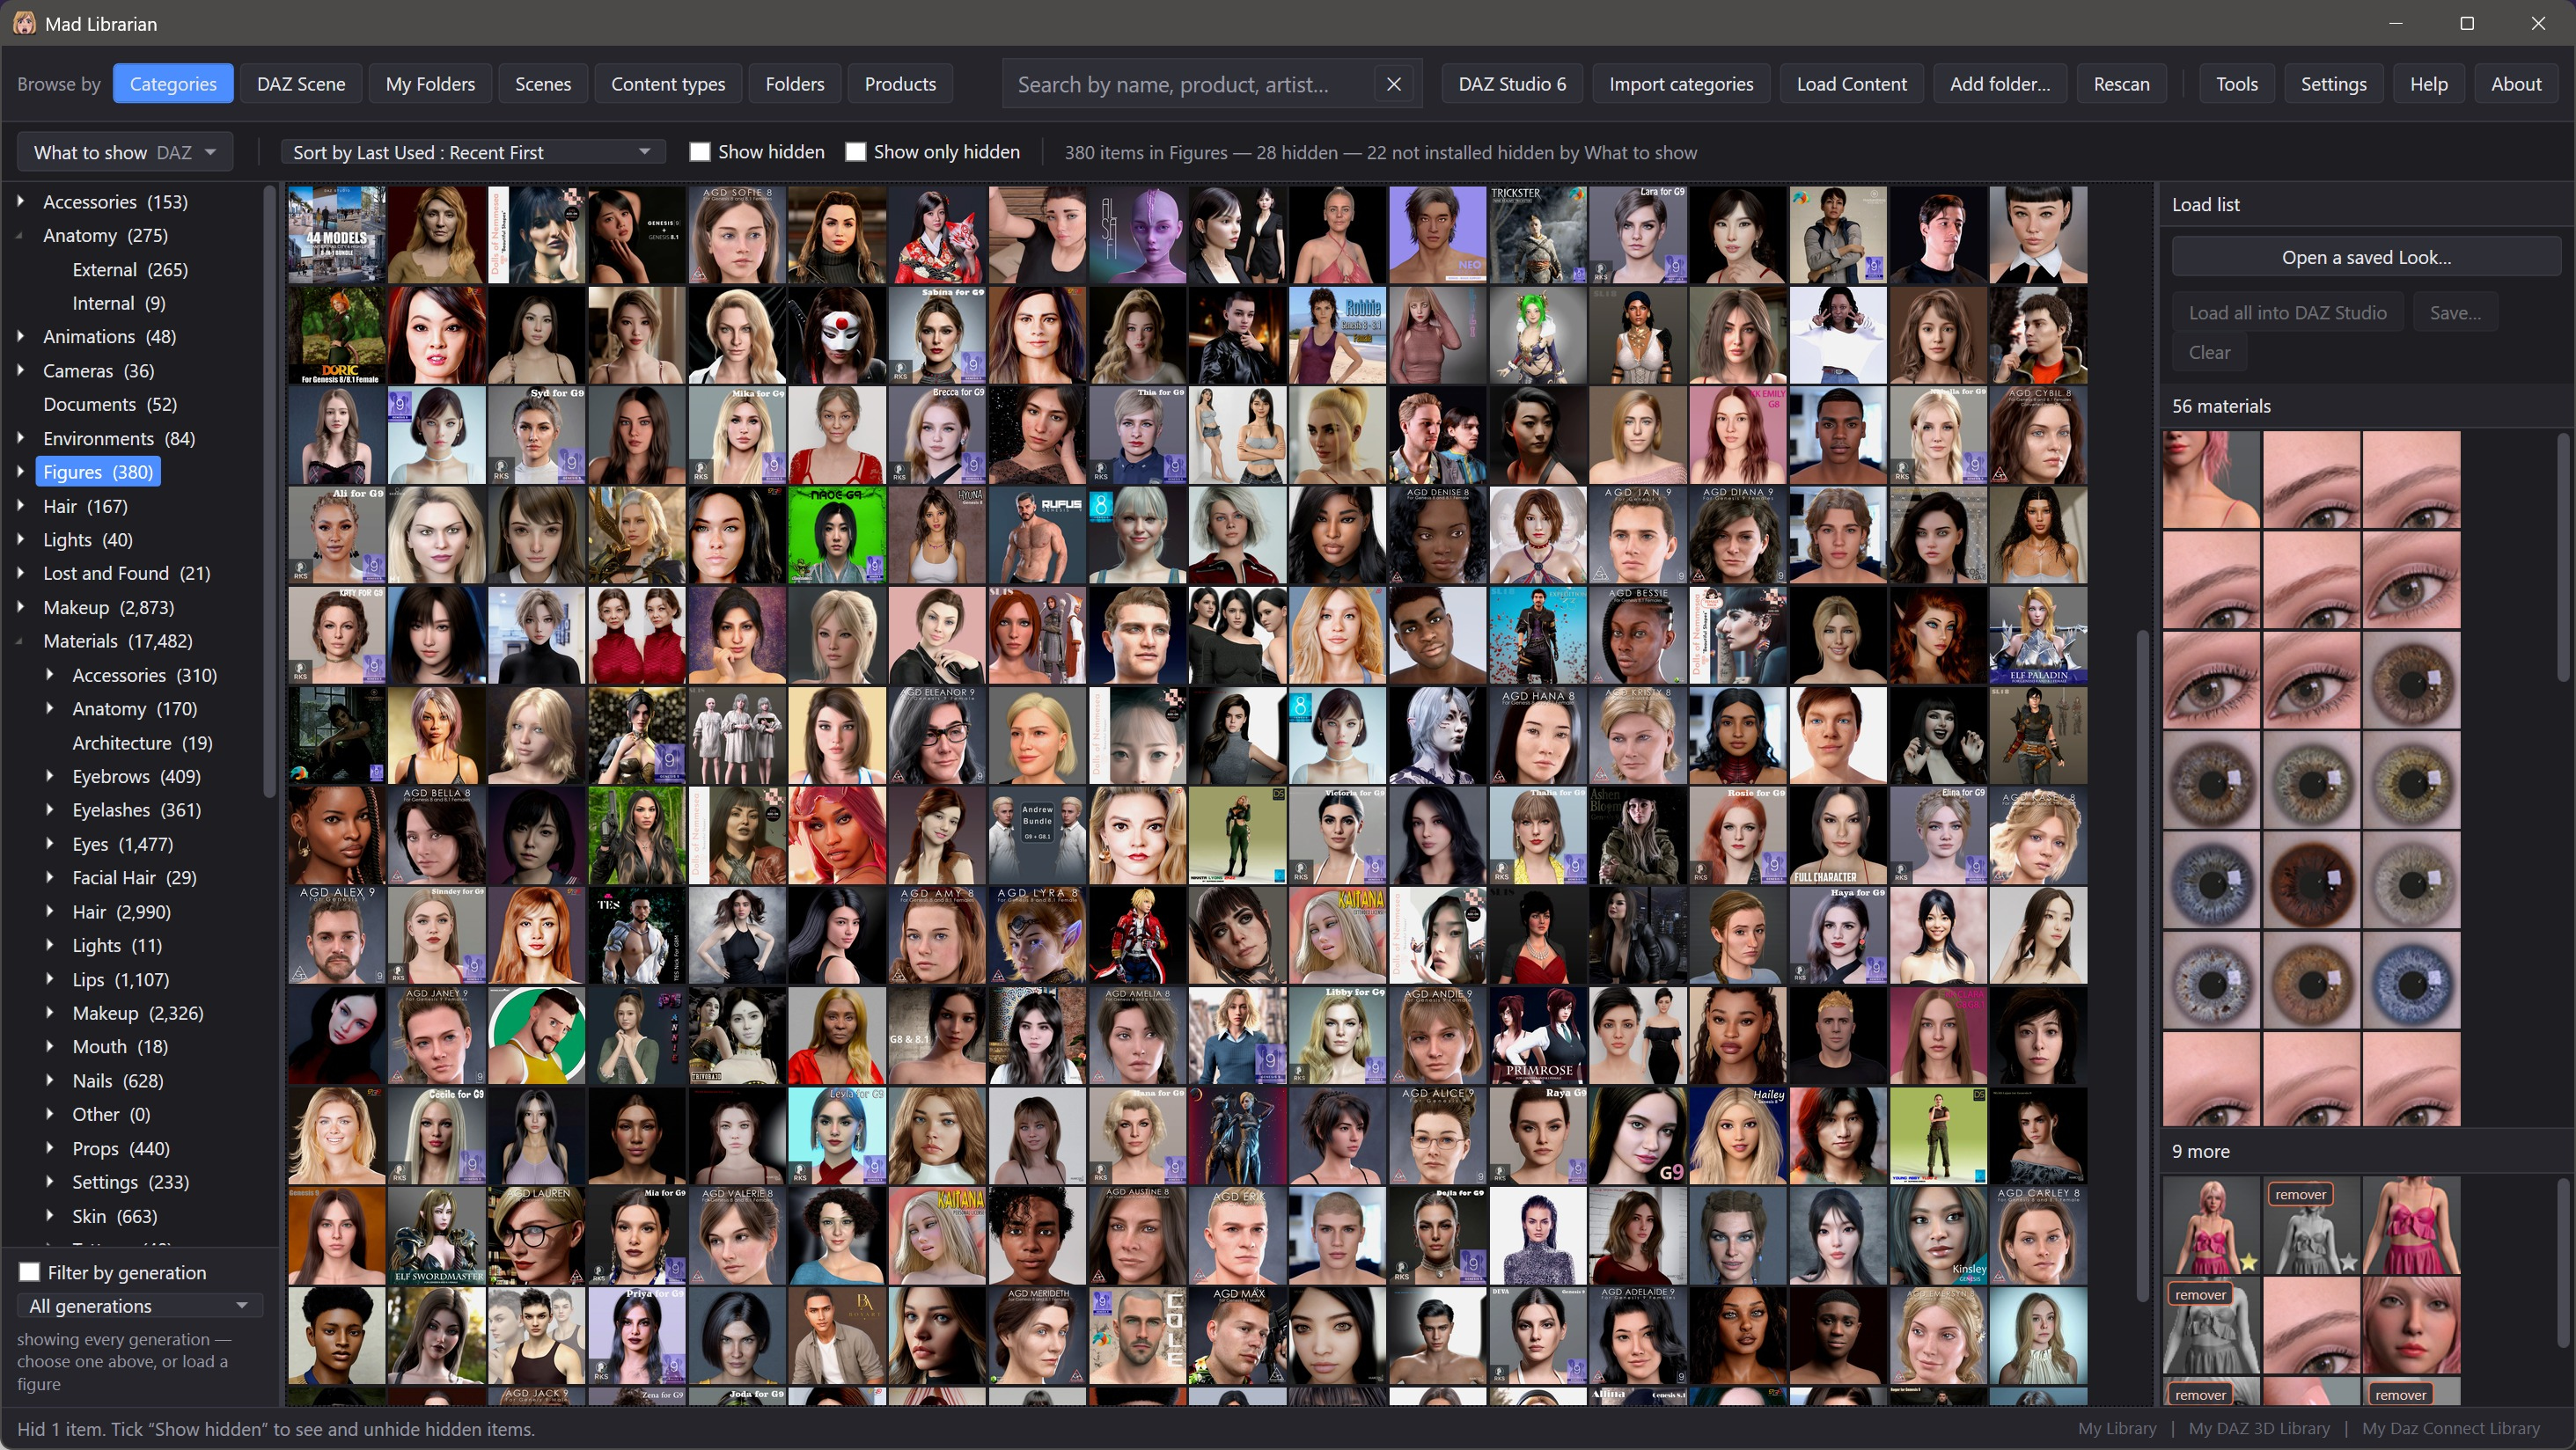Screen dimensions: 2576x1450
Task: Switch to the Content types browse tab
Action: coord(668,84)
